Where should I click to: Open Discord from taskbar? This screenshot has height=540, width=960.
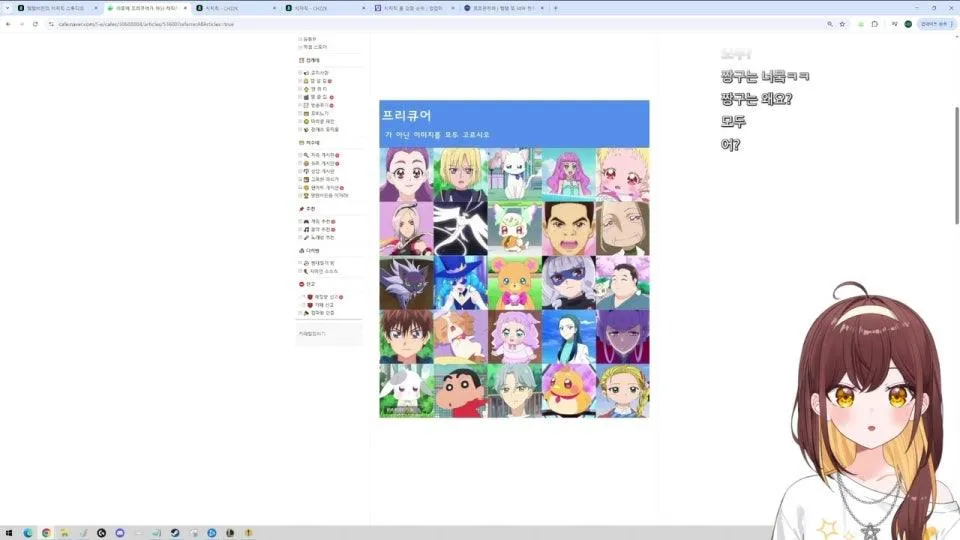click(x=120, y=533)
